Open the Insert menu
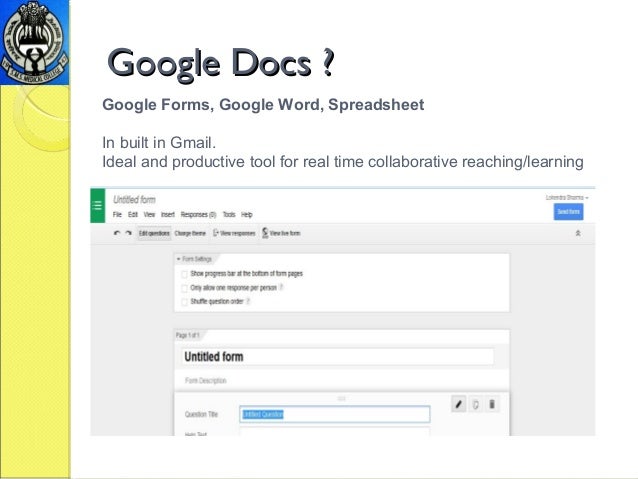Viewport: 638px width, 479px height. (168, 214)
